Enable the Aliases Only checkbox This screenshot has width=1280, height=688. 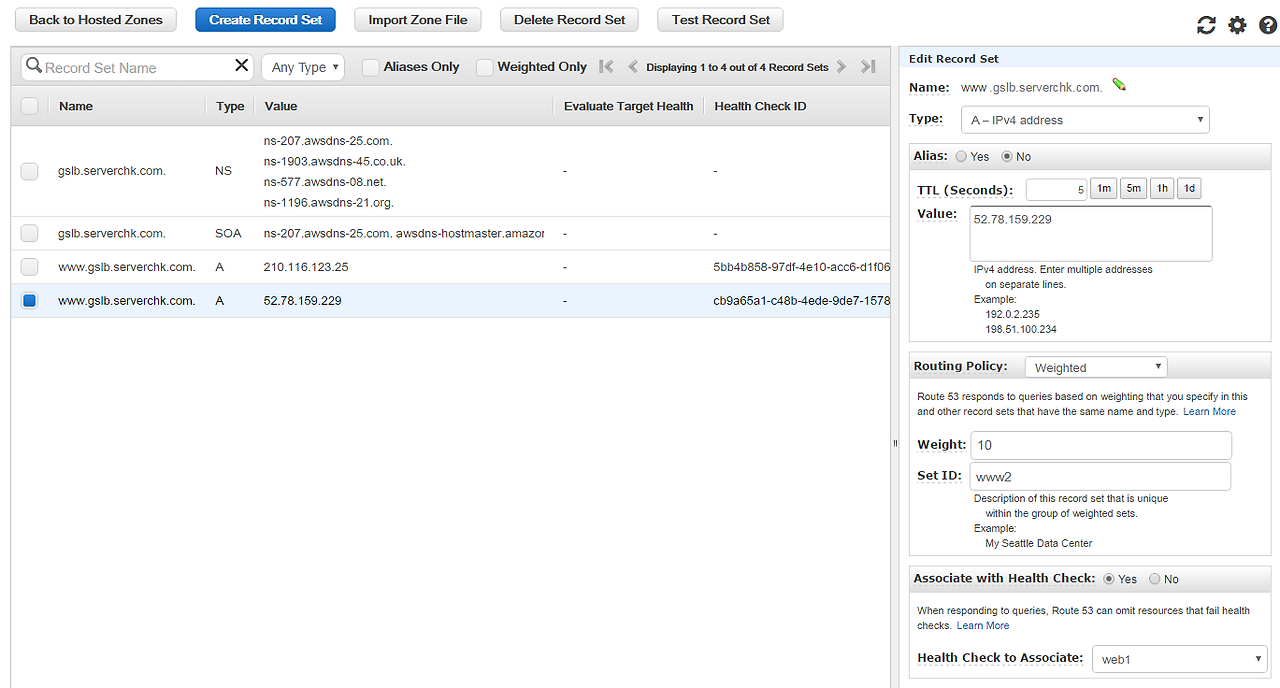pos(370,67)
